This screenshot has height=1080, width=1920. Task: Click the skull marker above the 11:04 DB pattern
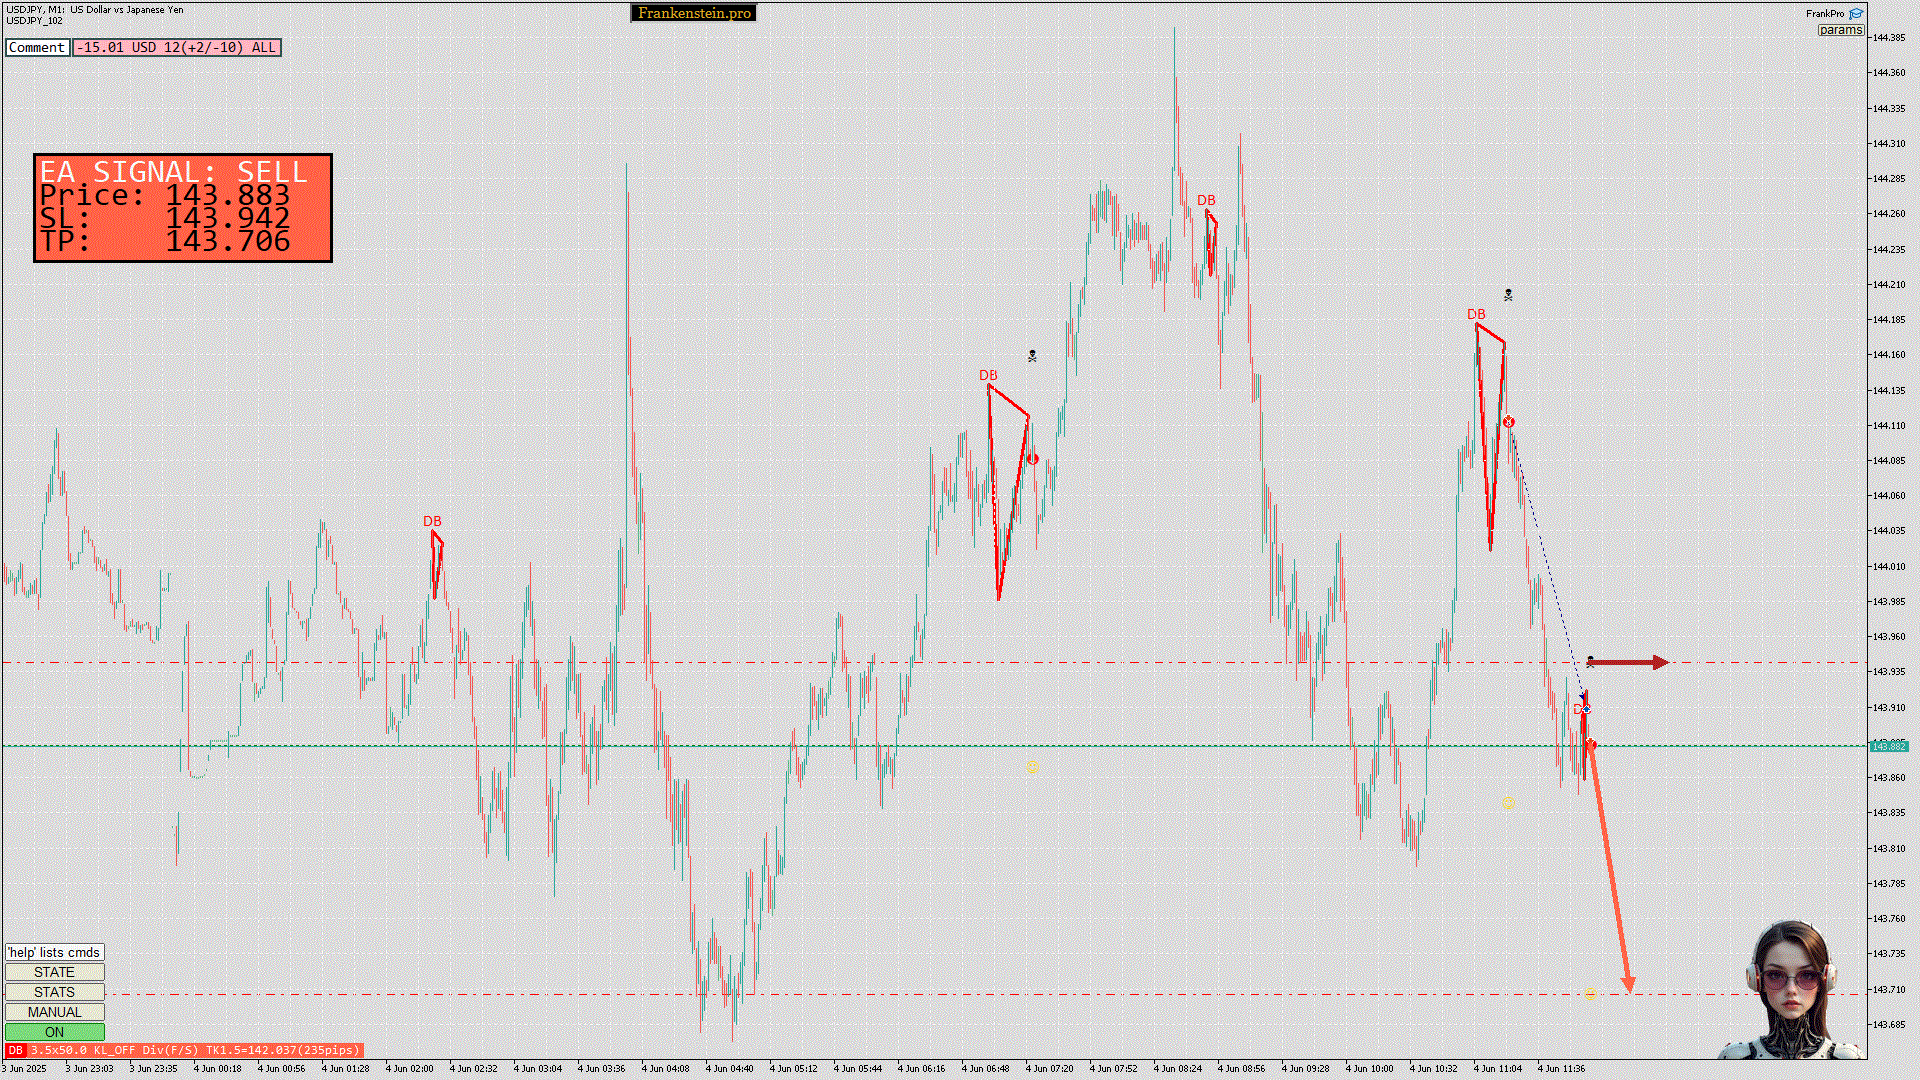pos(1508,295)
